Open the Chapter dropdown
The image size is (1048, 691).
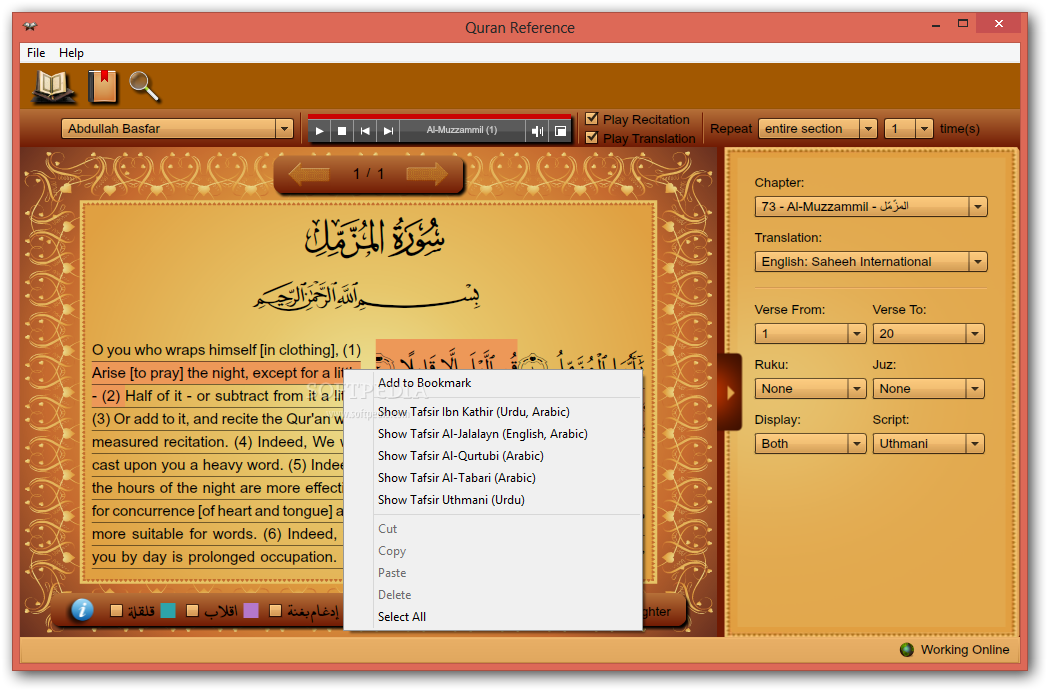(871, 206)
